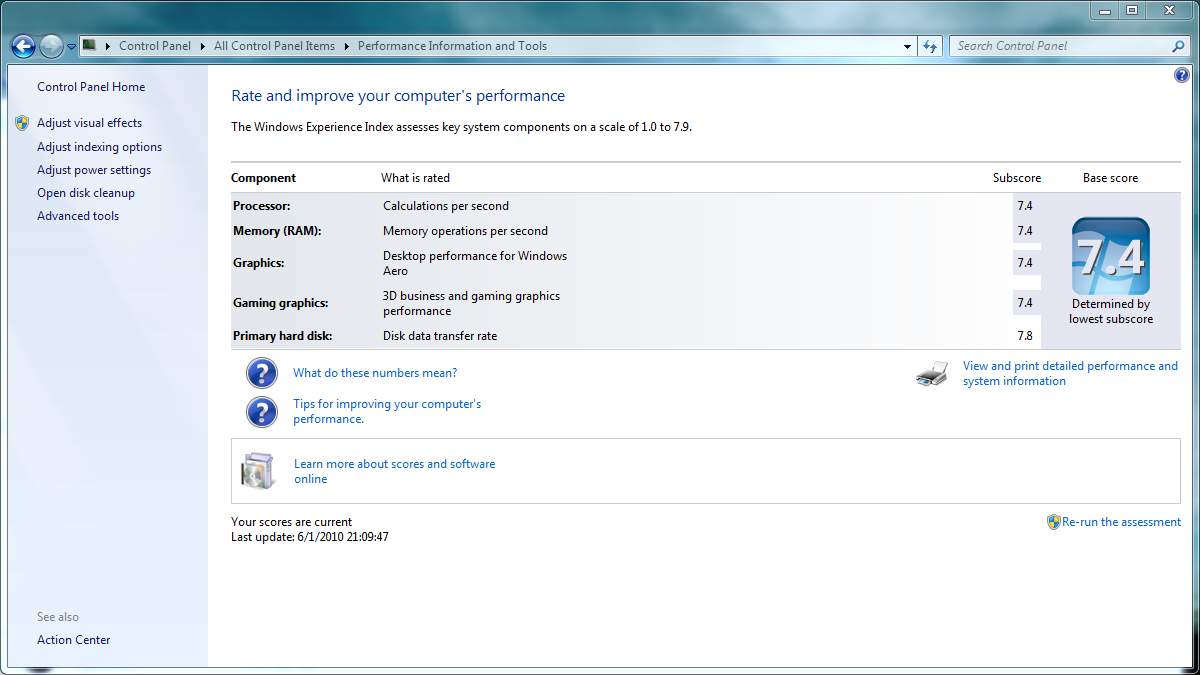
Task: Open the address bar history dropdown
Action: click(x=907, y=46)
